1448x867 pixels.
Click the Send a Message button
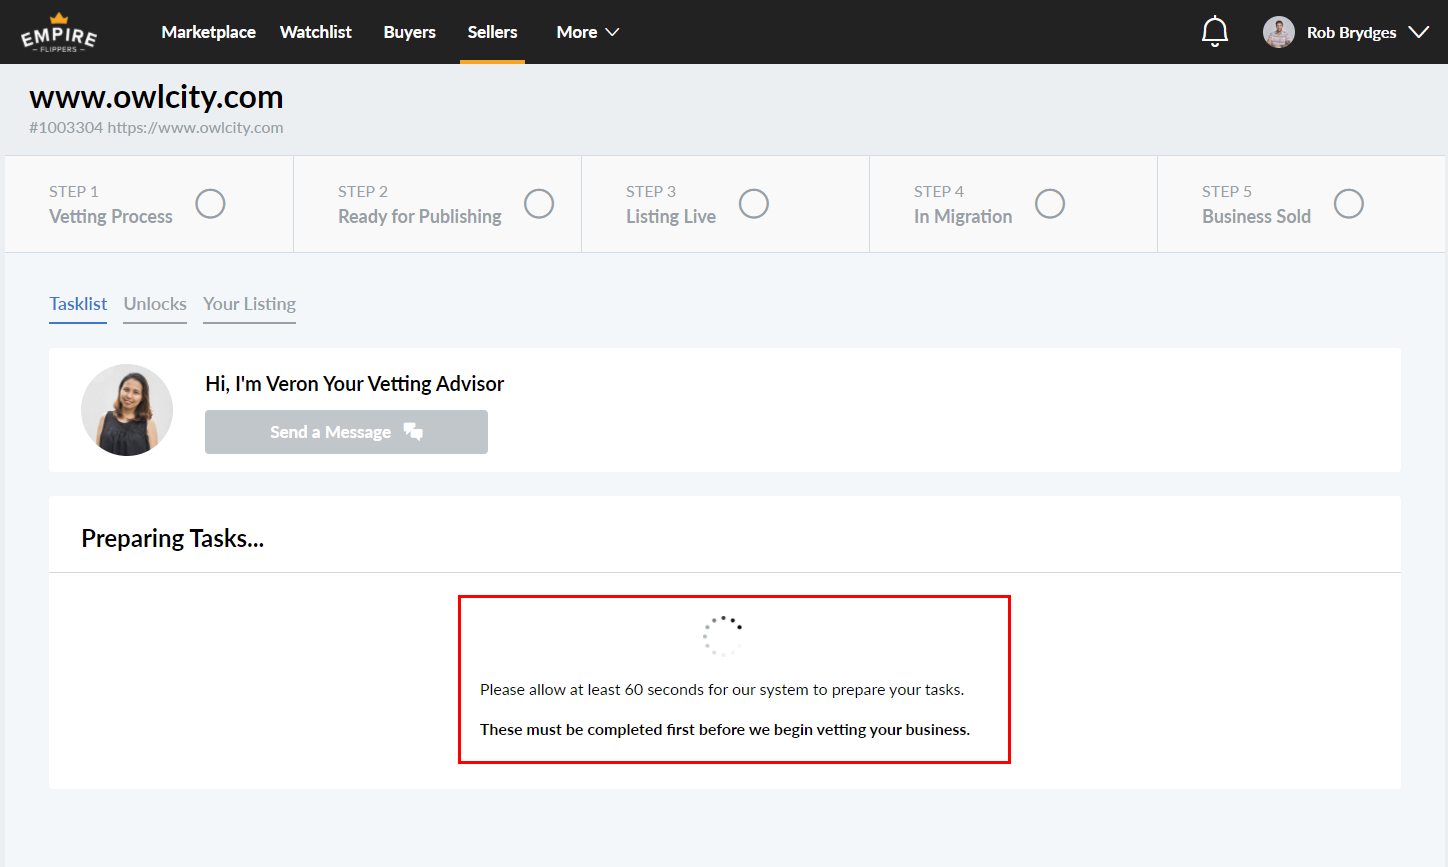346,432
